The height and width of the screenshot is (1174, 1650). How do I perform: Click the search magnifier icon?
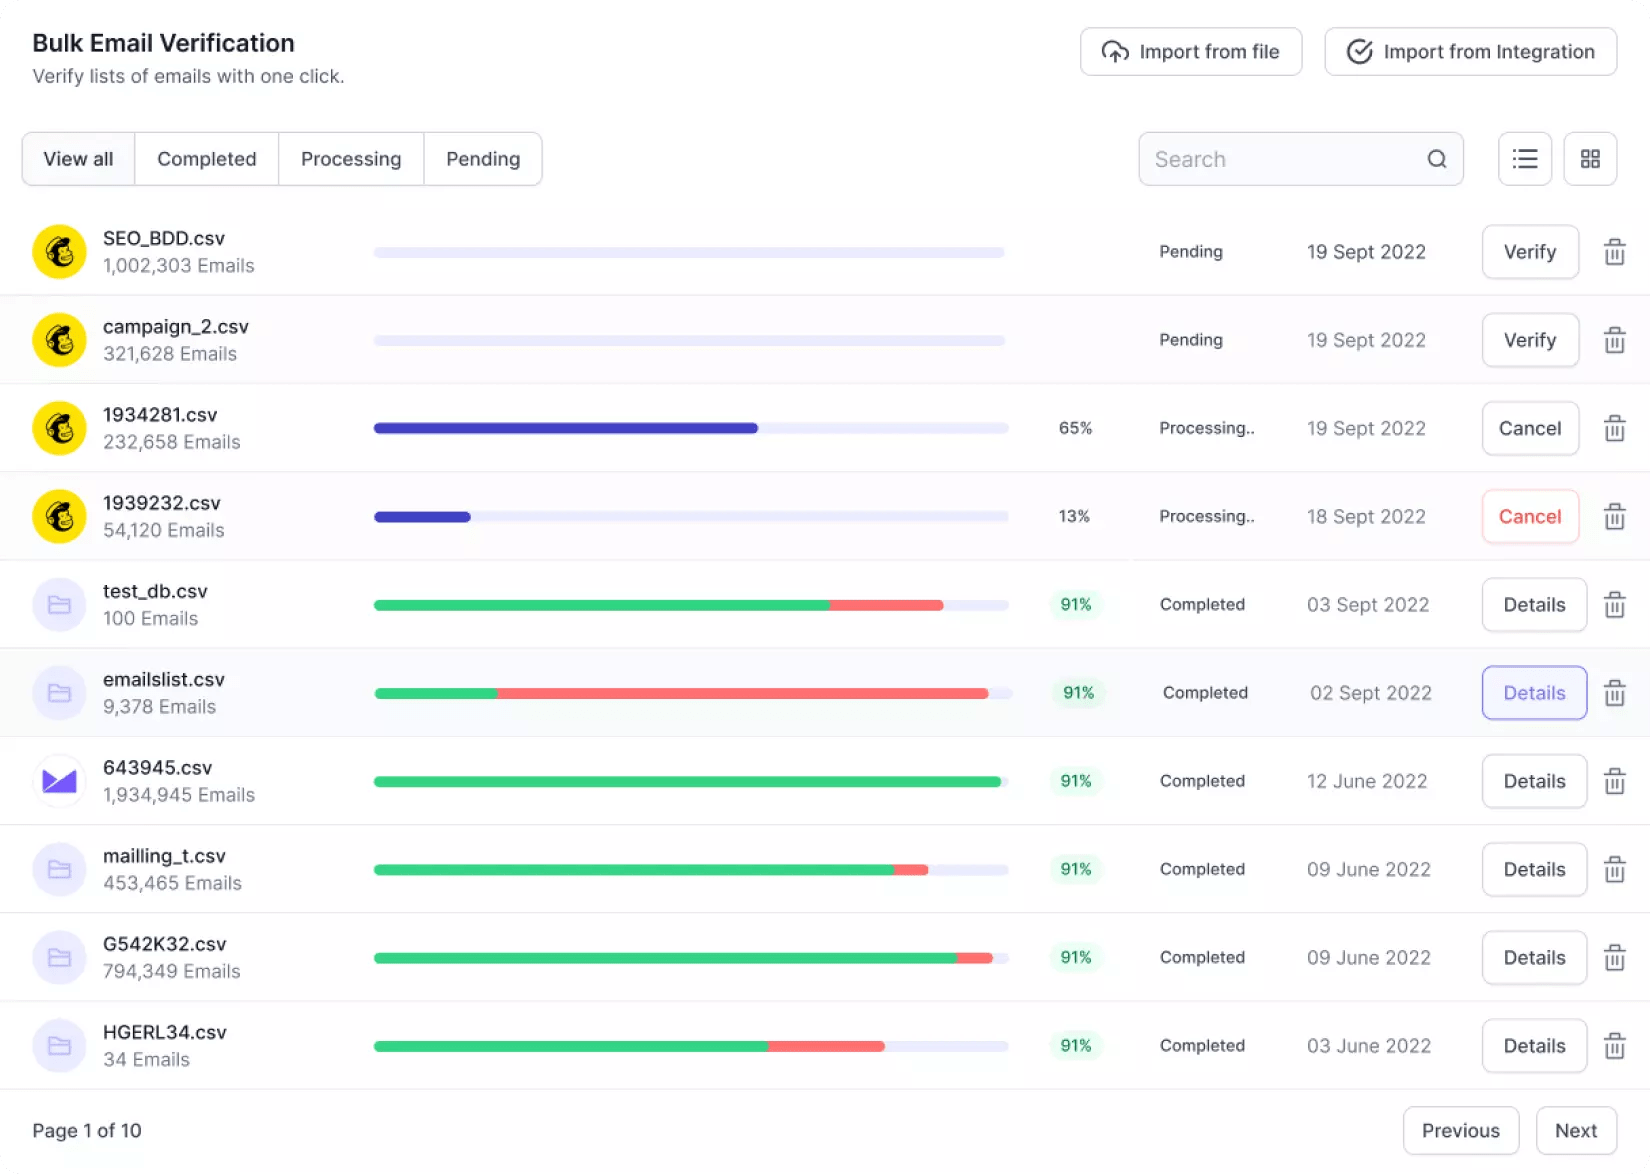[x=1436, y=159]
